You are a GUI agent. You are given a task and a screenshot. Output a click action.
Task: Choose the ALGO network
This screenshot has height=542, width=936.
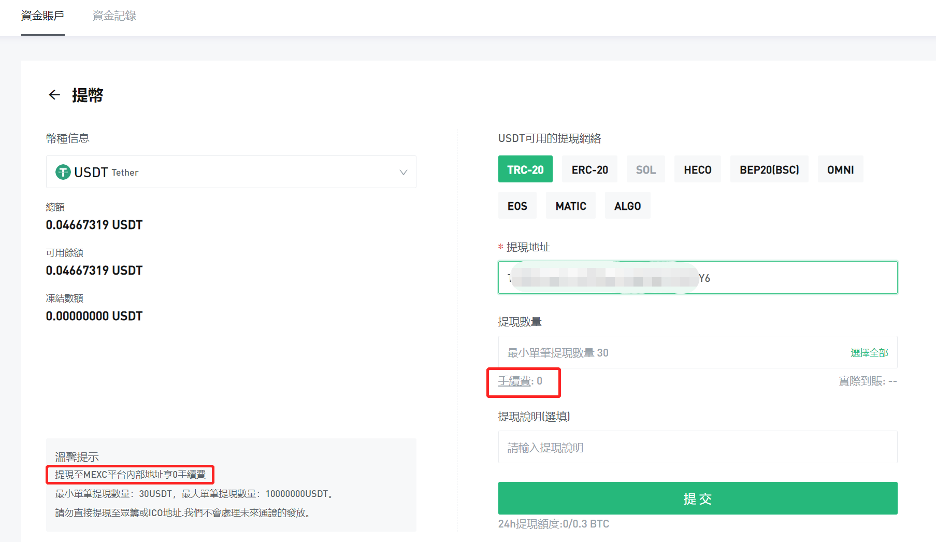click(628, 206)
